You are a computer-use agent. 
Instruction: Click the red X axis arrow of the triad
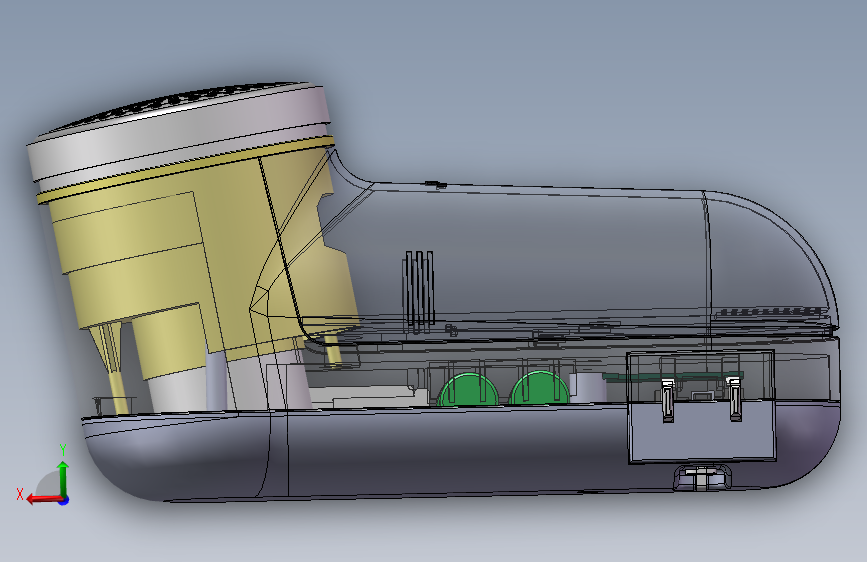click(x=44, y=499)
